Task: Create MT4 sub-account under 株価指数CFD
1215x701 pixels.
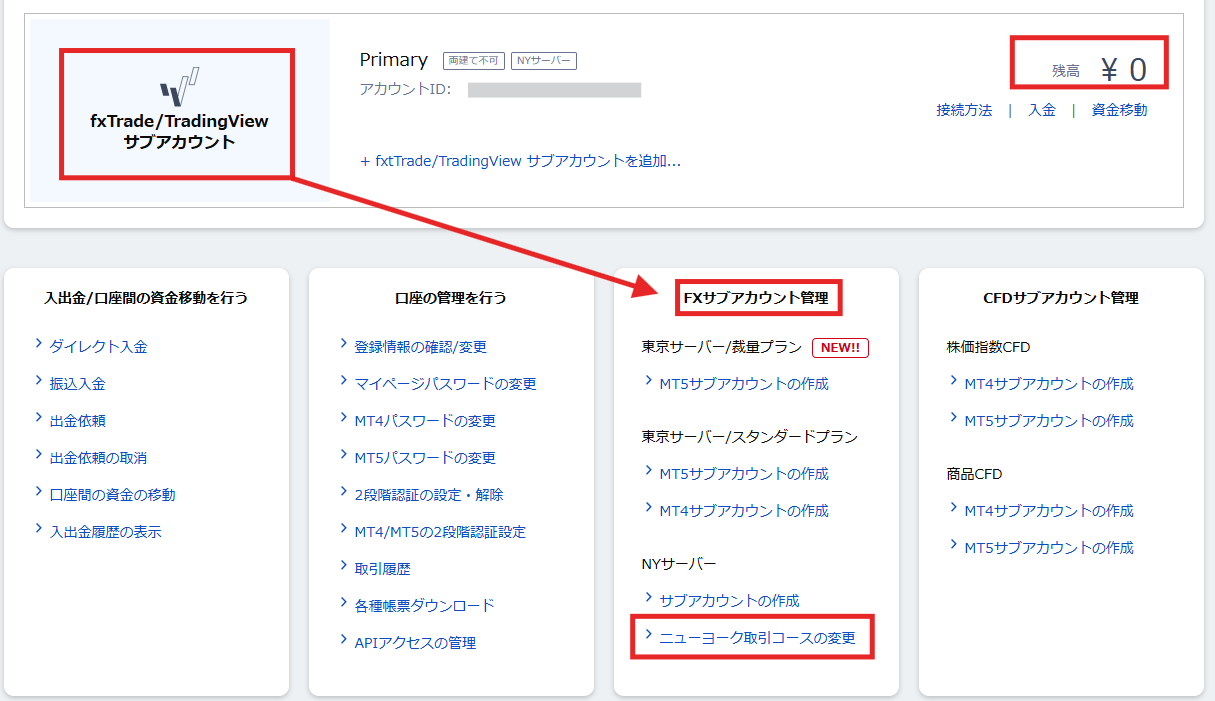Action: coord(1048,384)
